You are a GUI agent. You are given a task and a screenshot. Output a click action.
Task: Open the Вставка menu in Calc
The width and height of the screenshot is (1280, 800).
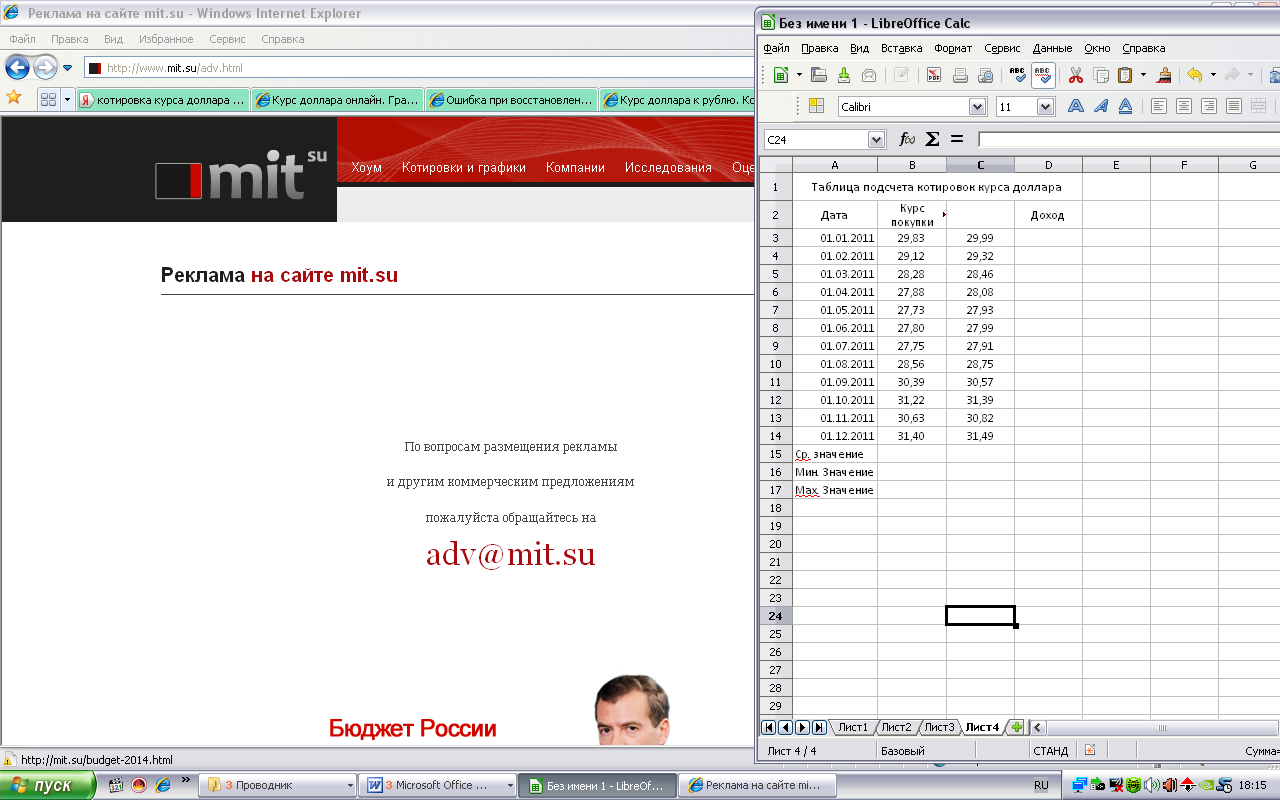point(901,48)
